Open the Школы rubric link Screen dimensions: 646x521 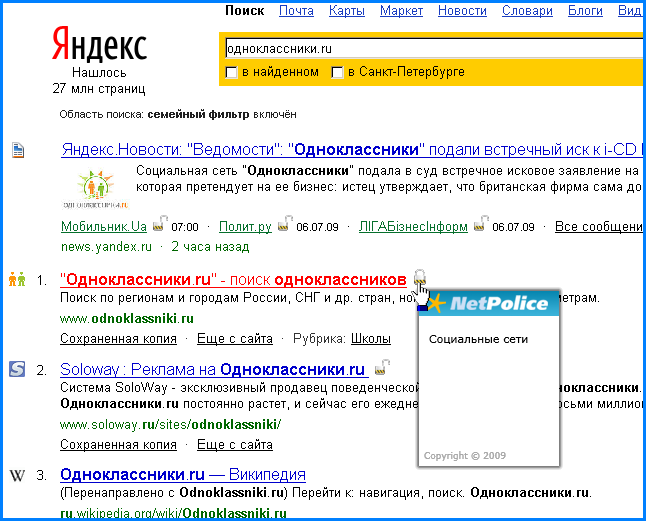click(x=371, y=339)
